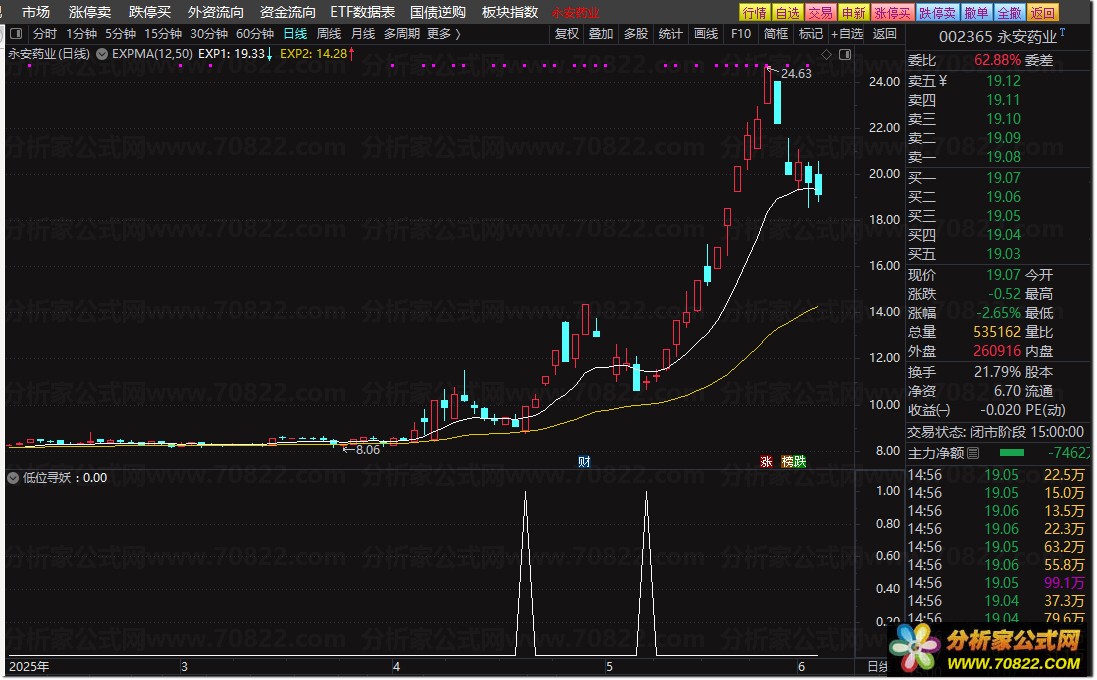Image resolution: width=1097 pixels, height=680 pixels.
Task: Click the small T icon beside 永安药业 title
Action: point(1063,32)
